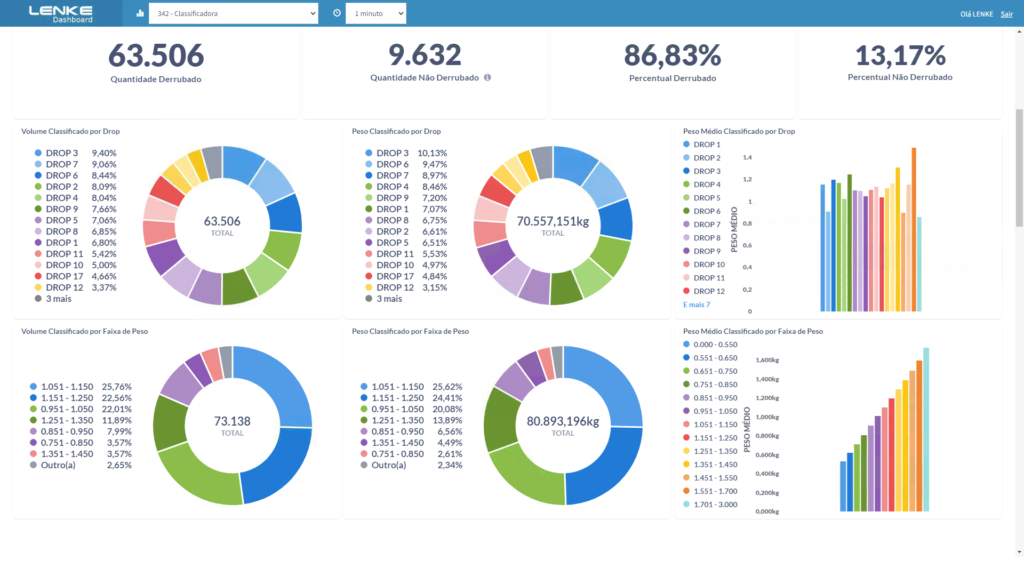Click DROP 12 in Peso Médio por Drop legend
The image size is (1024, 576).
[704, 291]
